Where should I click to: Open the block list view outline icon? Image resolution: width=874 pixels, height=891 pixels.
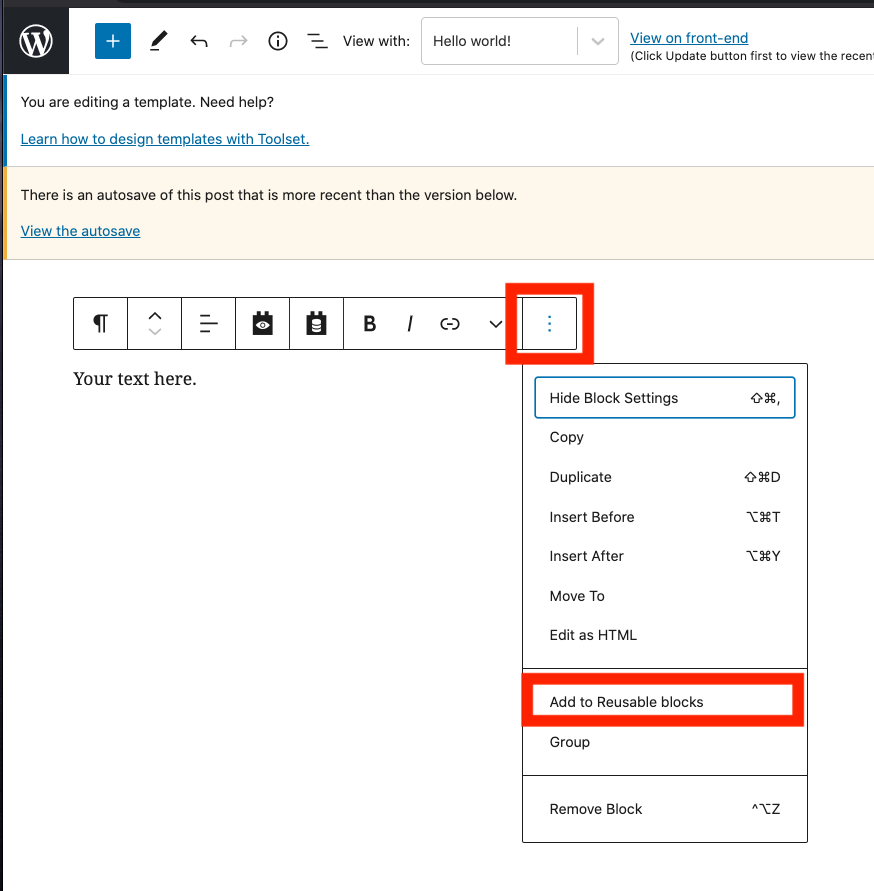tap(317, 41)
